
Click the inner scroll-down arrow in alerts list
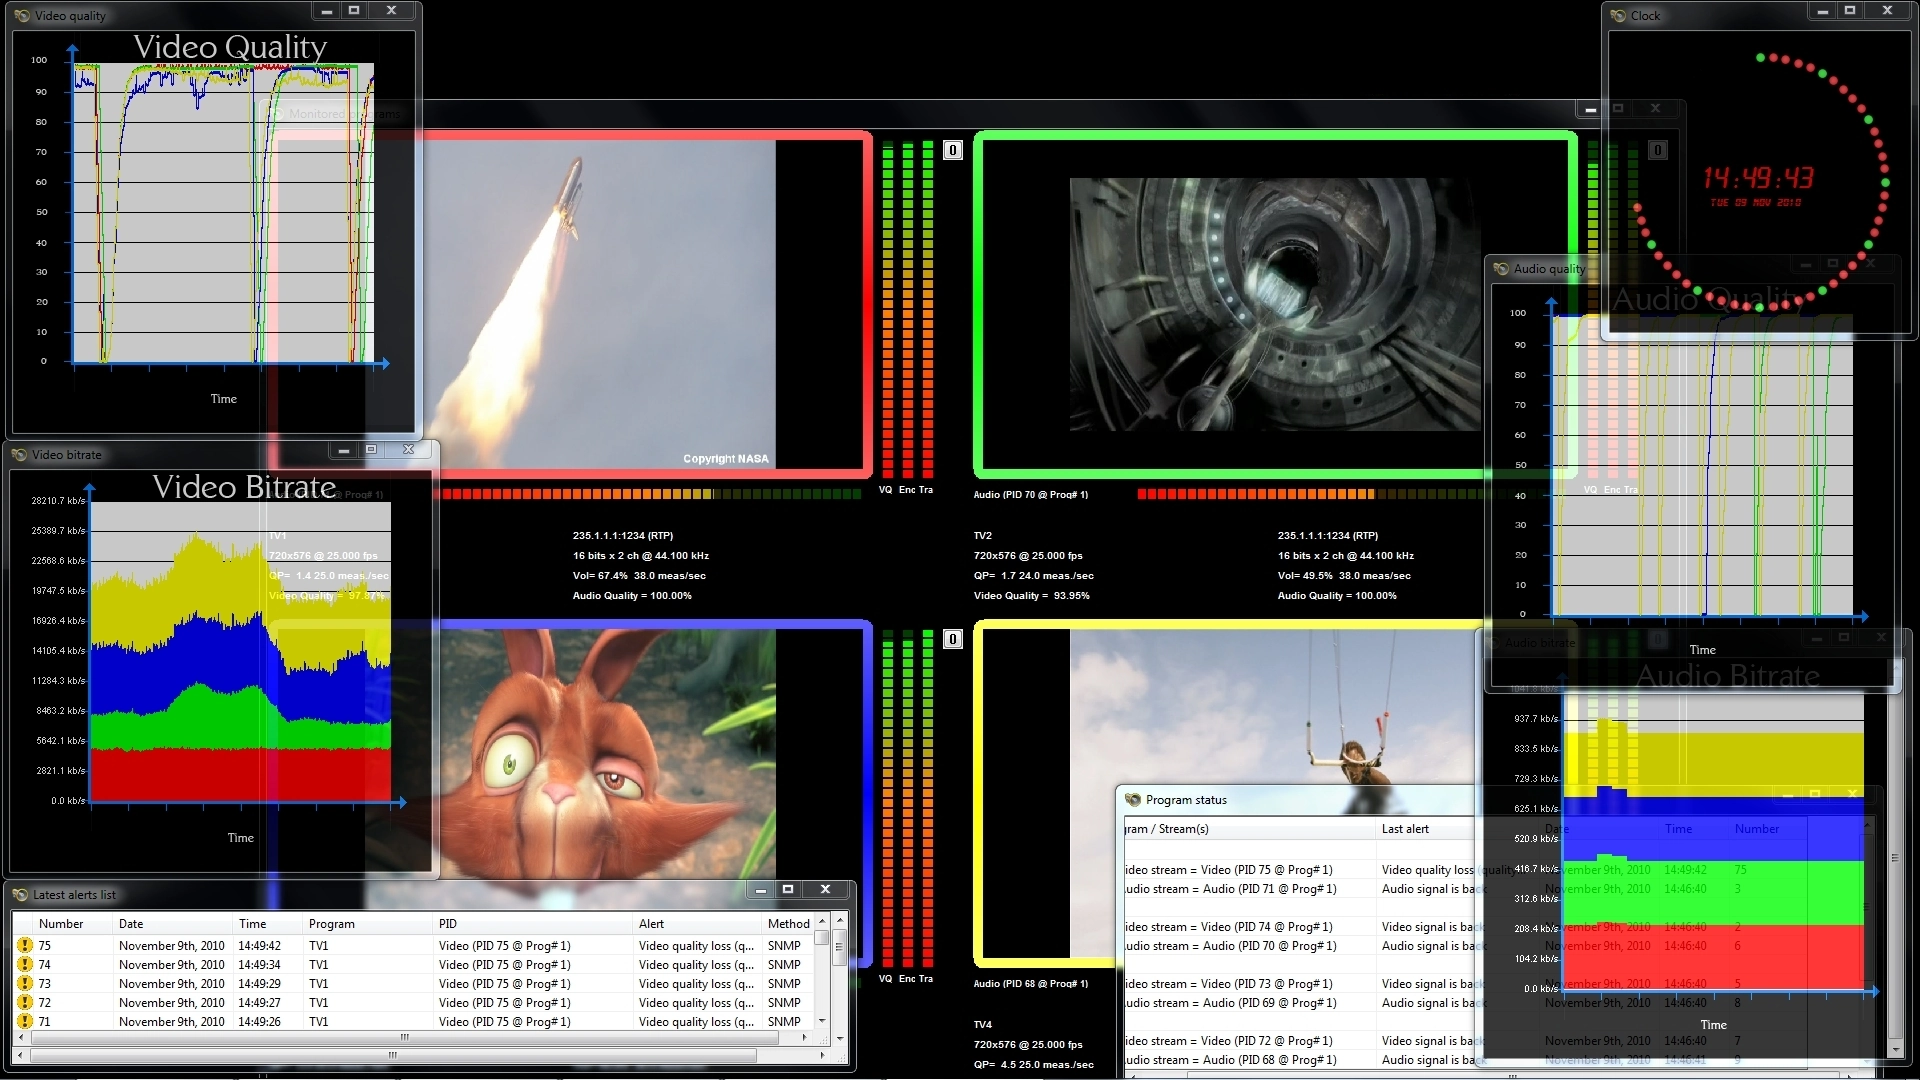point(822,1021)
